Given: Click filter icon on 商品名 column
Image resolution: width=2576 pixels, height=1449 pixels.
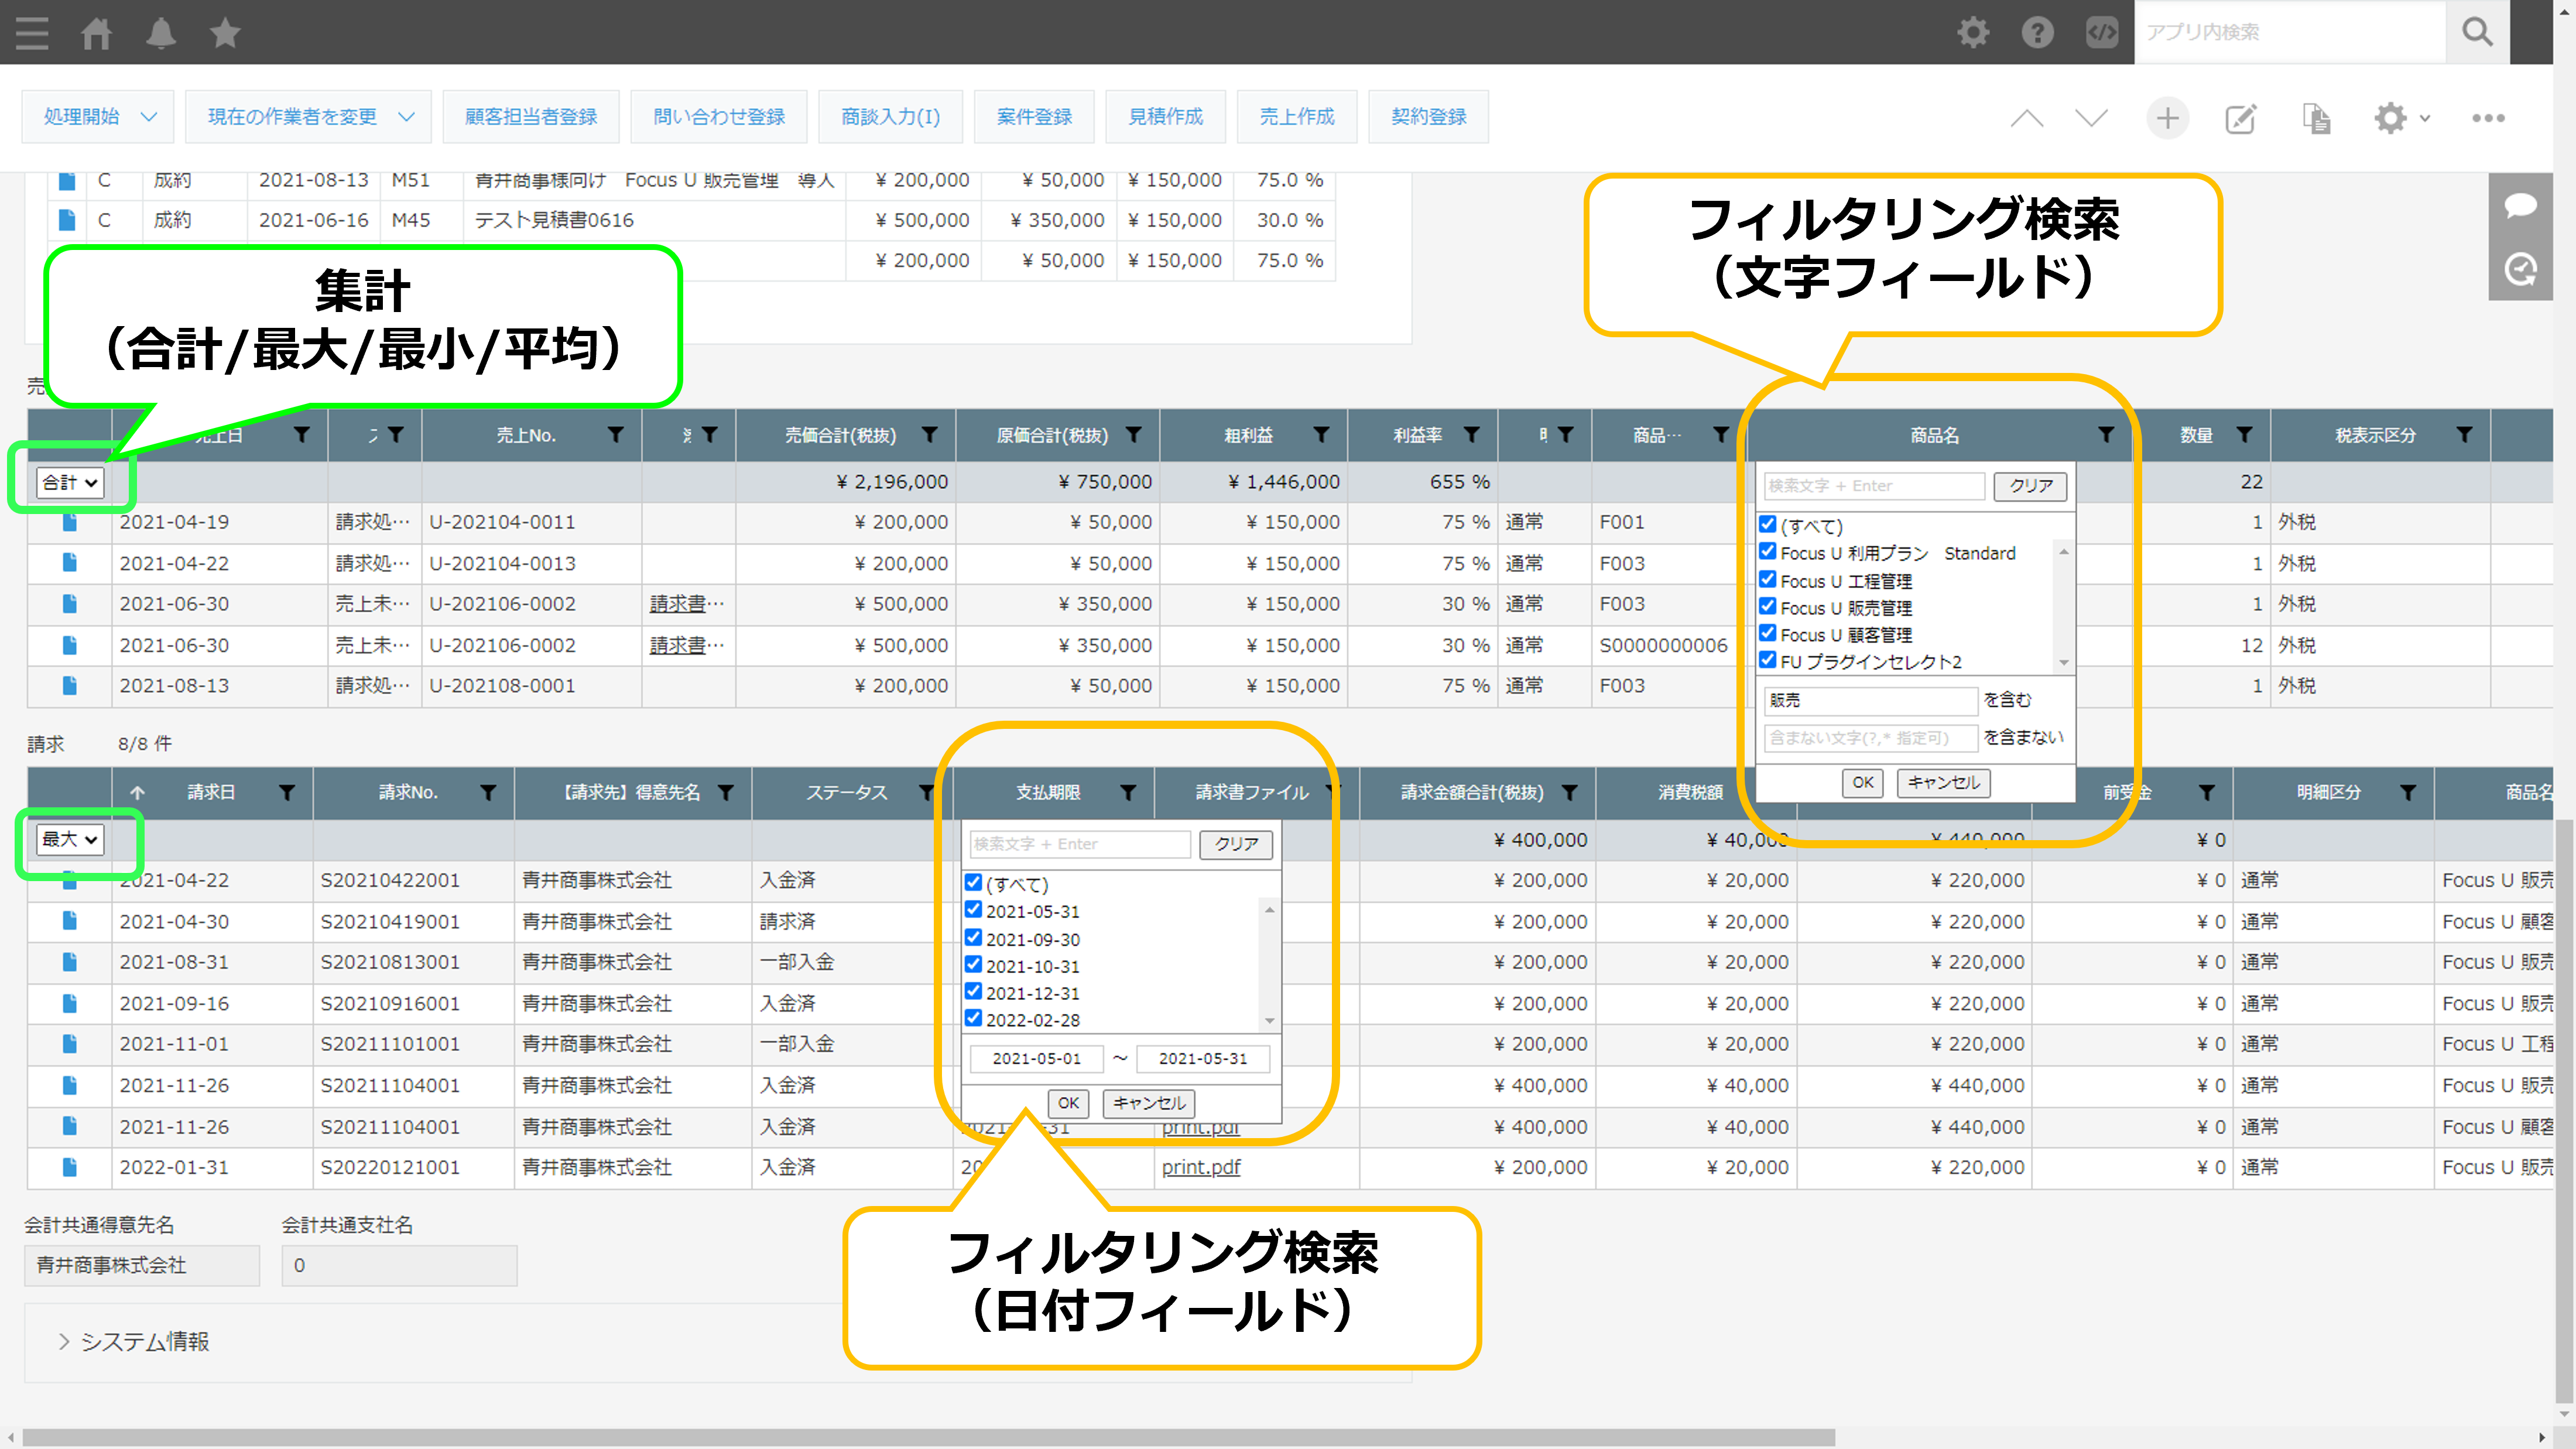Looking at the screenshot, I should pos(2106,435).
